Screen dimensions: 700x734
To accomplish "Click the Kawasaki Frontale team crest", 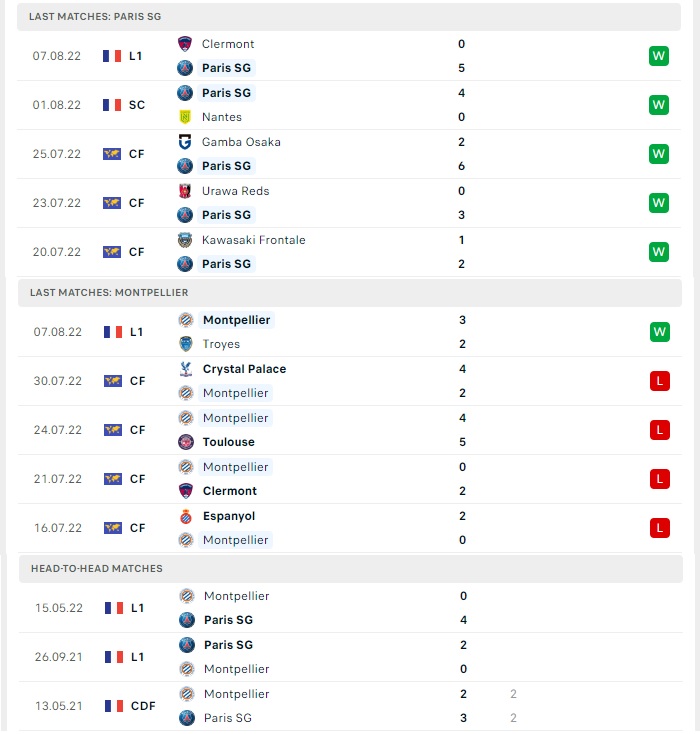I will 185,240.
